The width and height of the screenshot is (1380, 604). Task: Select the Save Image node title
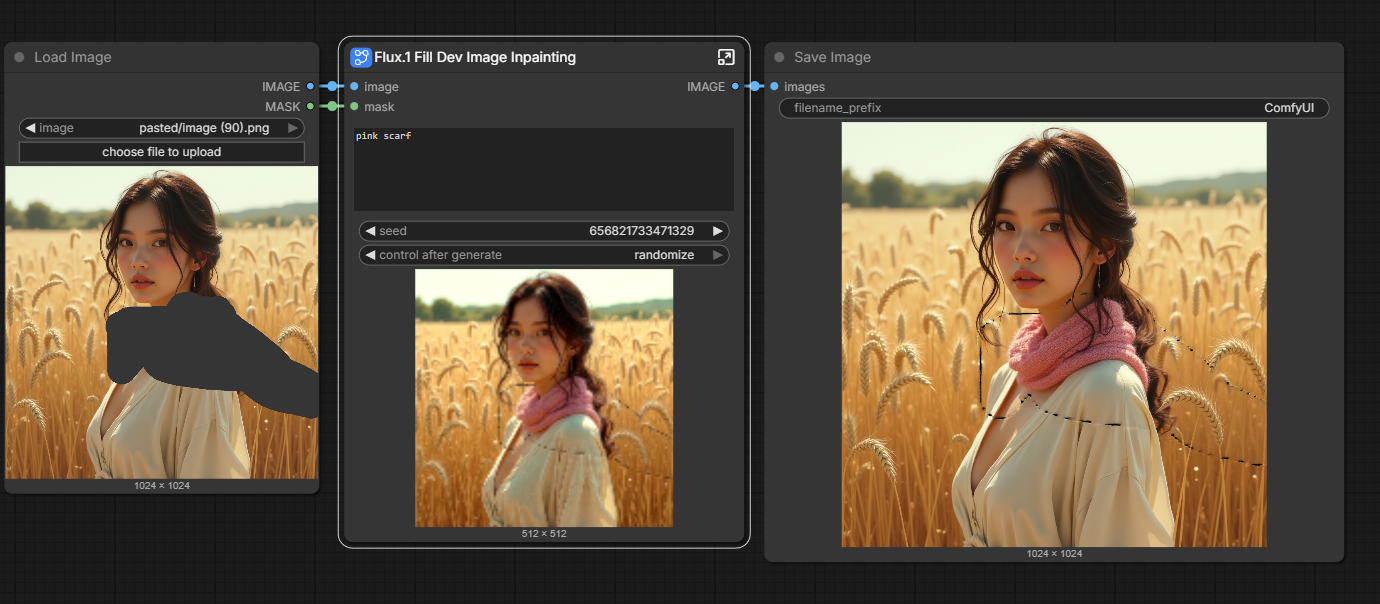pos(832,57)
